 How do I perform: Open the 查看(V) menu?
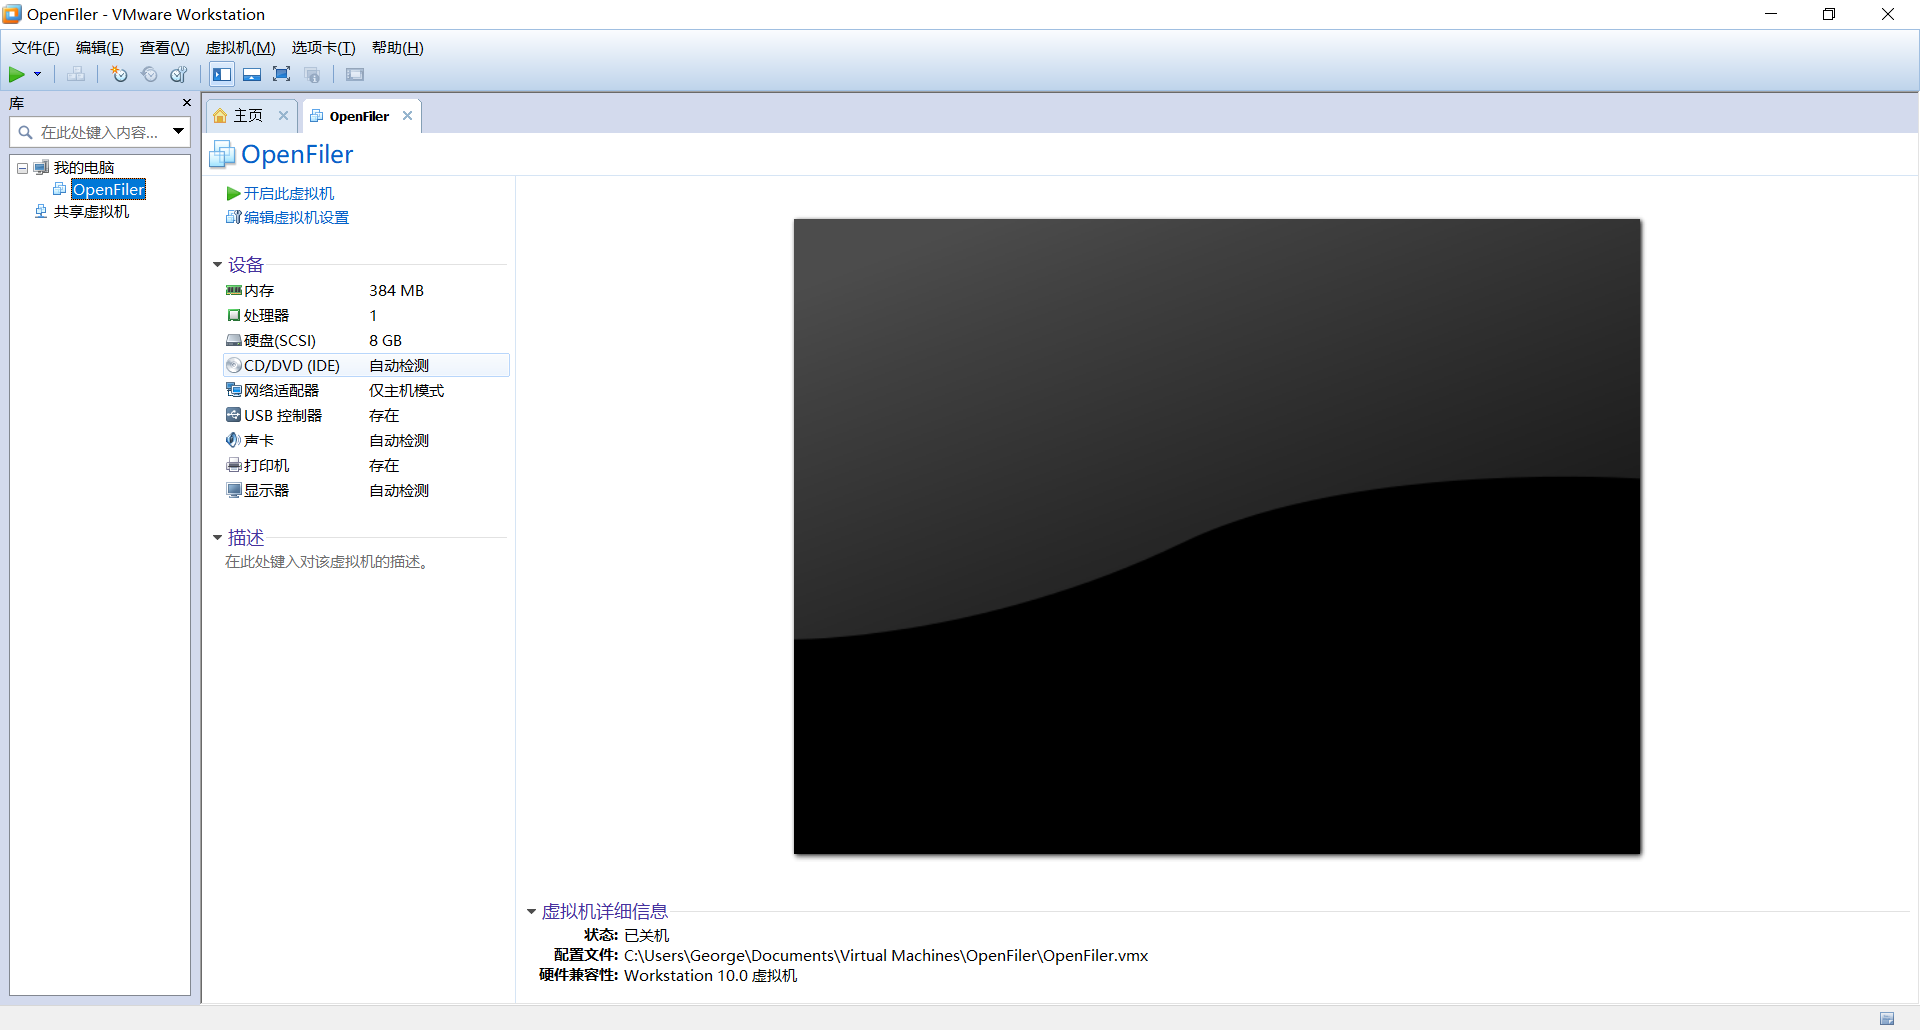point(165,47)
